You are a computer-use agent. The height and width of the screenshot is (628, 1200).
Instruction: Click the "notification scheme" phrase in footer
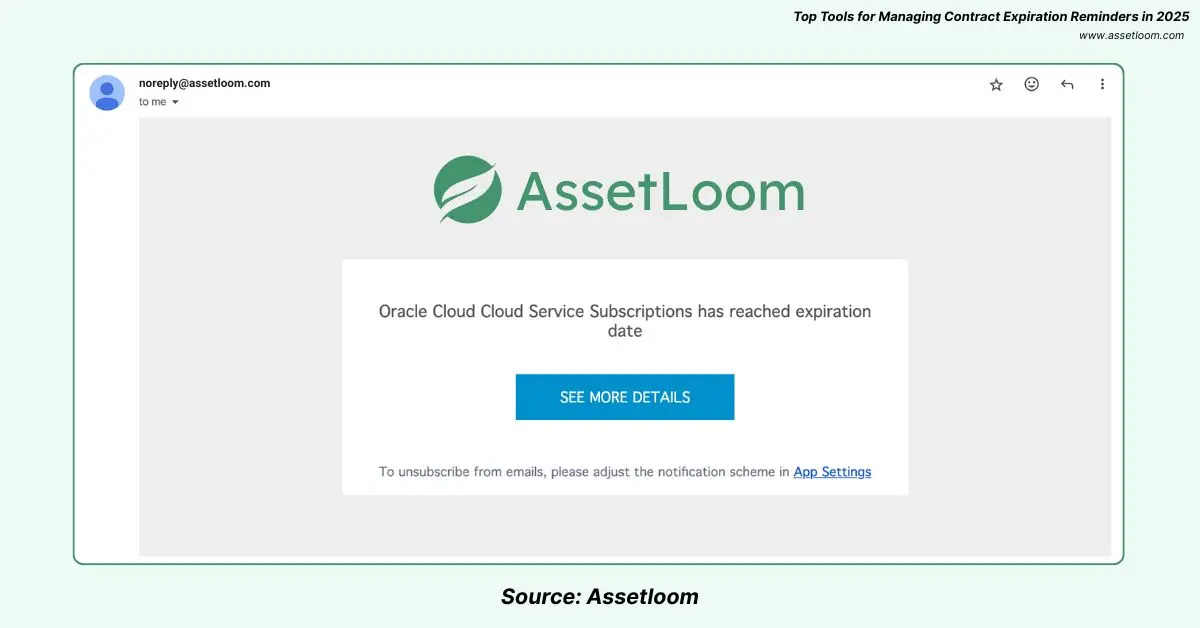click(716, 472)
